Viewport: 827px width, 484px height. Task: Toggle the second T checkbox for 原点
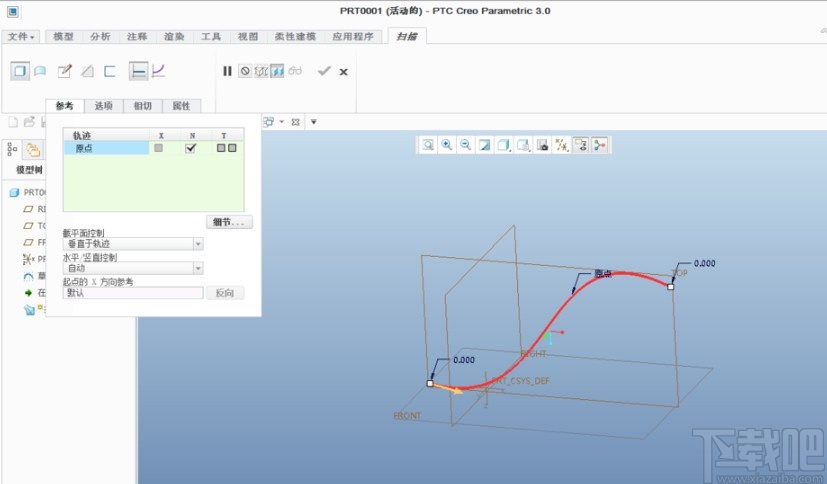coord(232,148)
